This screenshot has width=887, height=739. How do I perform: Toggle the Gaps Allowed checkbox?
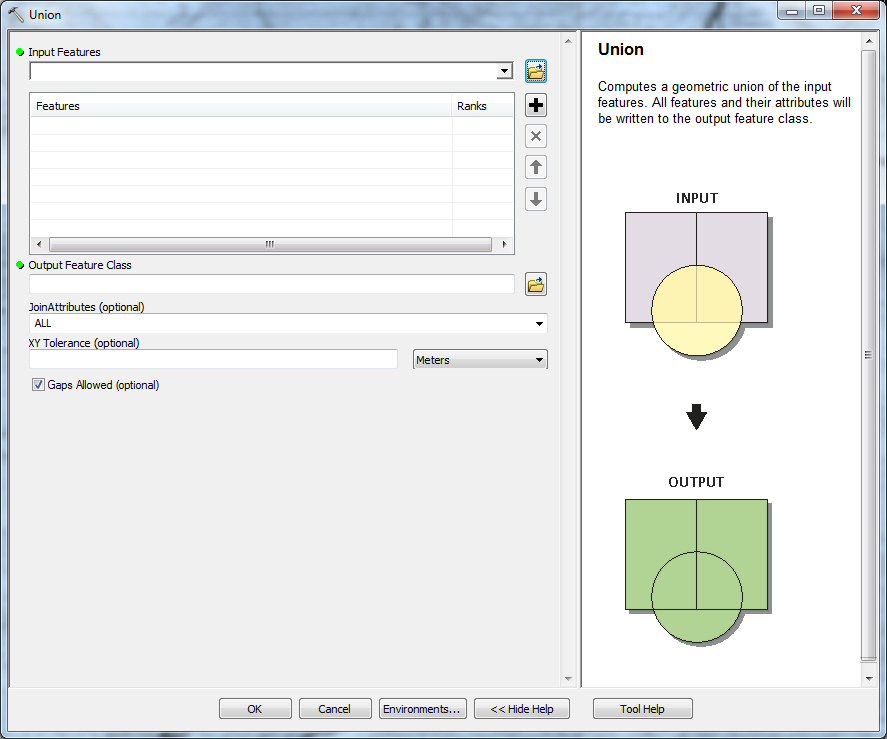pyautogui.click(x=39, y=385)
